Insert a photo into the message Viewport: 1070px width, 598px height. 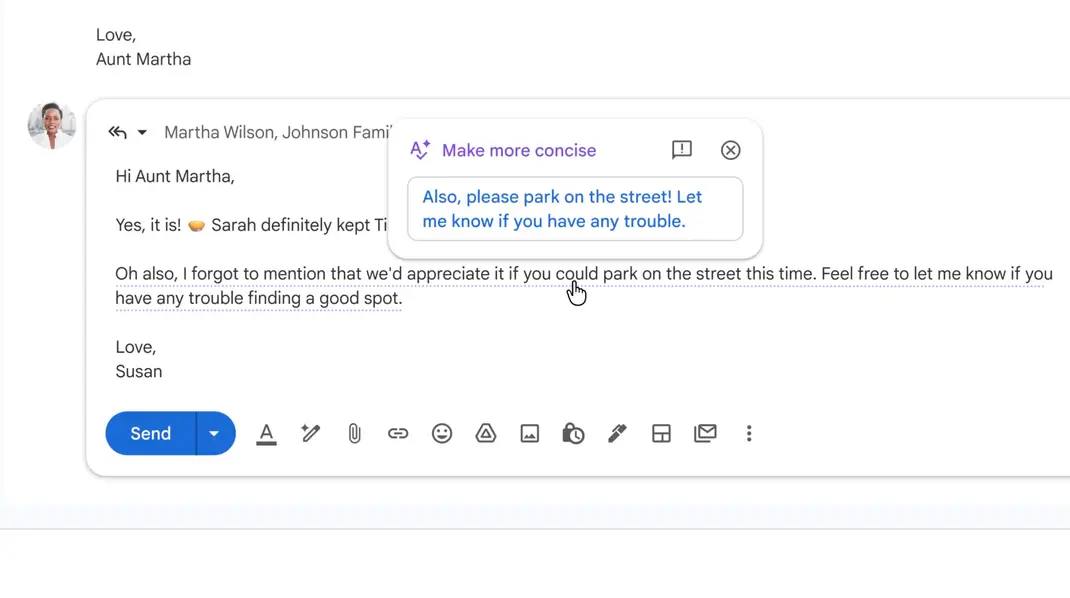(x=530, y=433)
